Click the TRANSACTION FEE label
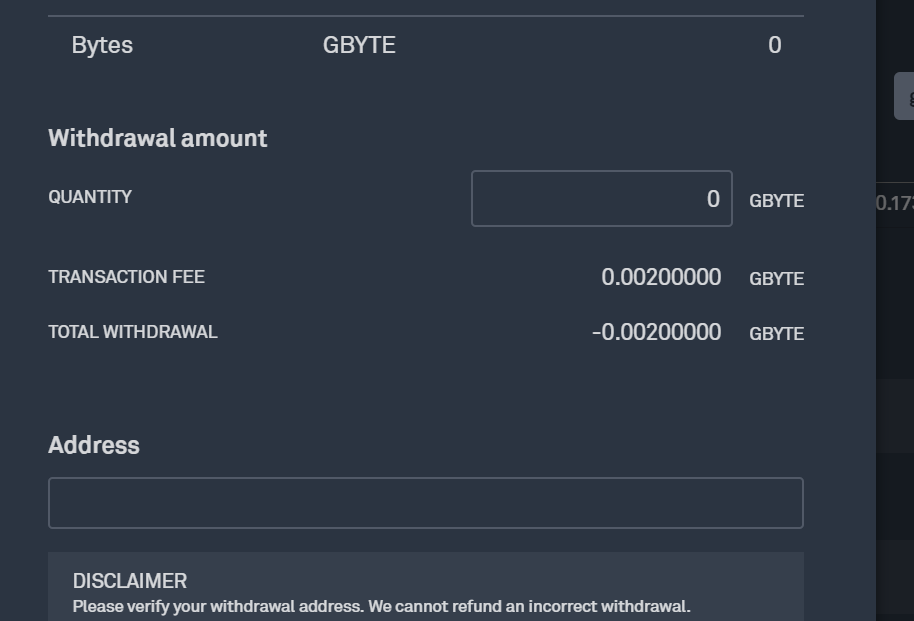 click(x=126, y=277)
